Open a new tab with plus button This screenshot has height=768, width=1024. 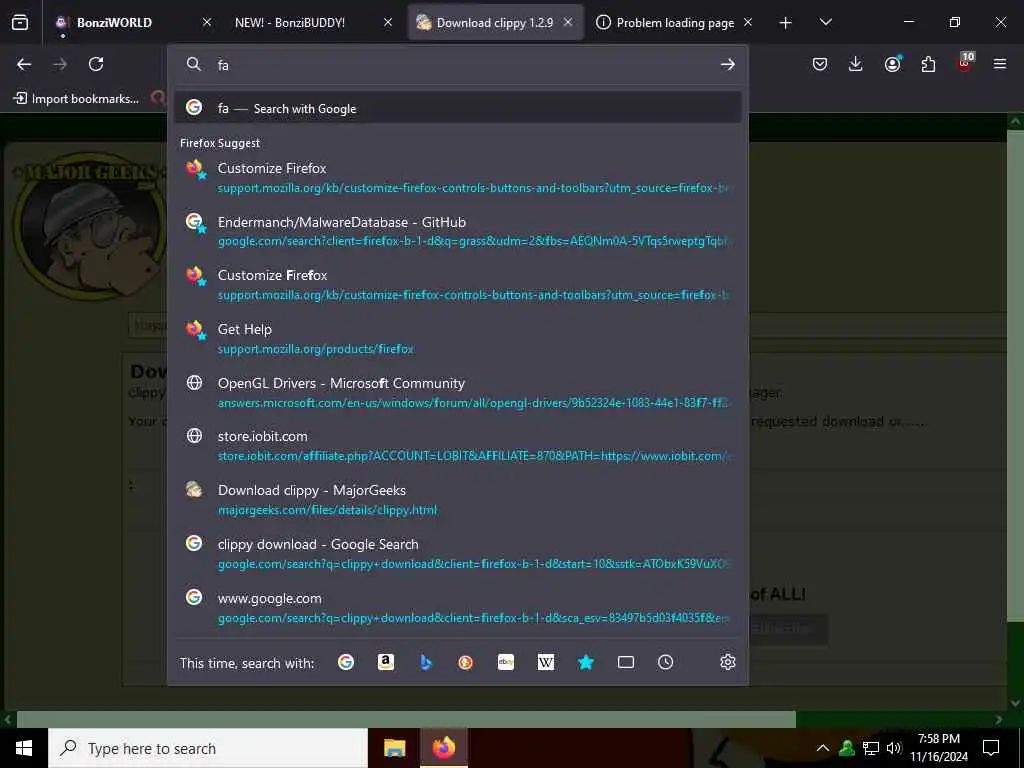click(x=786, y=23)
